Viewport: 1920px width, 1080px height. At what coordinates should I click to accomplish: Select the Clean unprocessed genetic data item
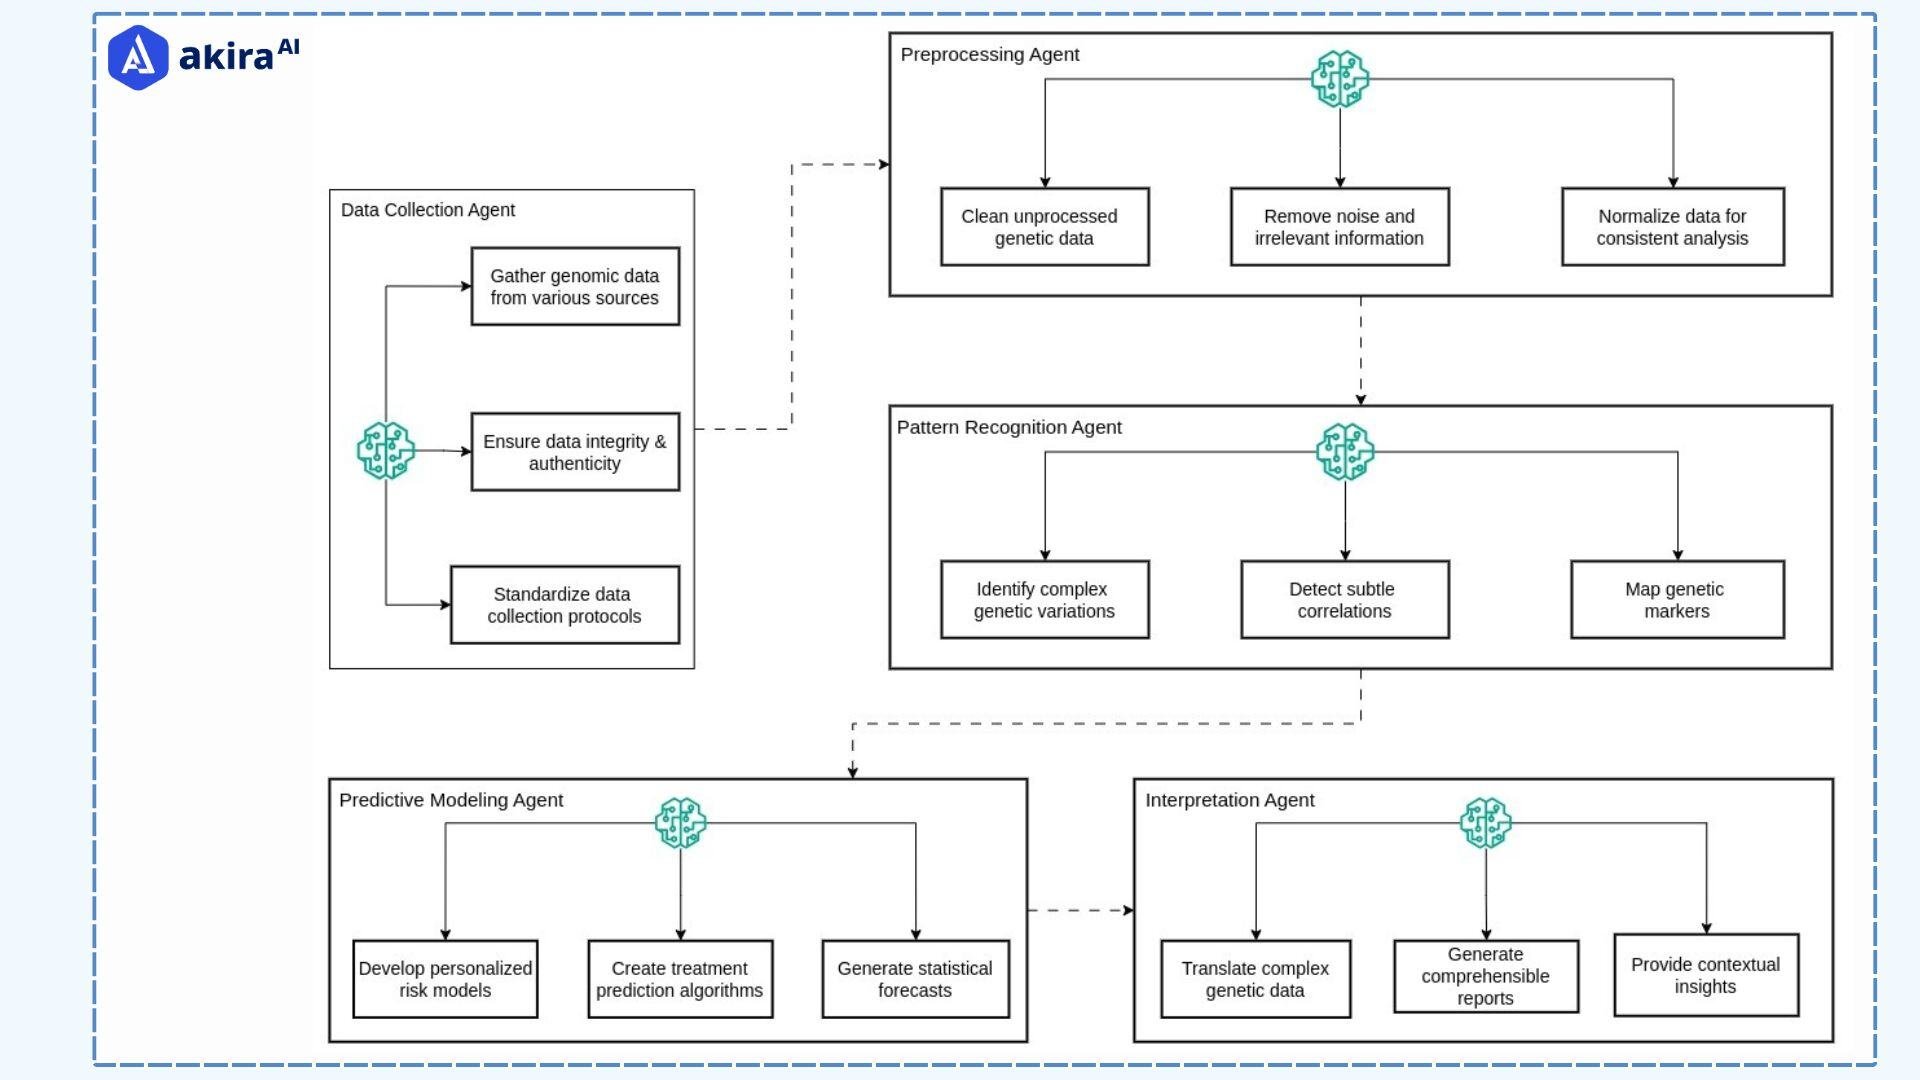[x=1042, y=225]
